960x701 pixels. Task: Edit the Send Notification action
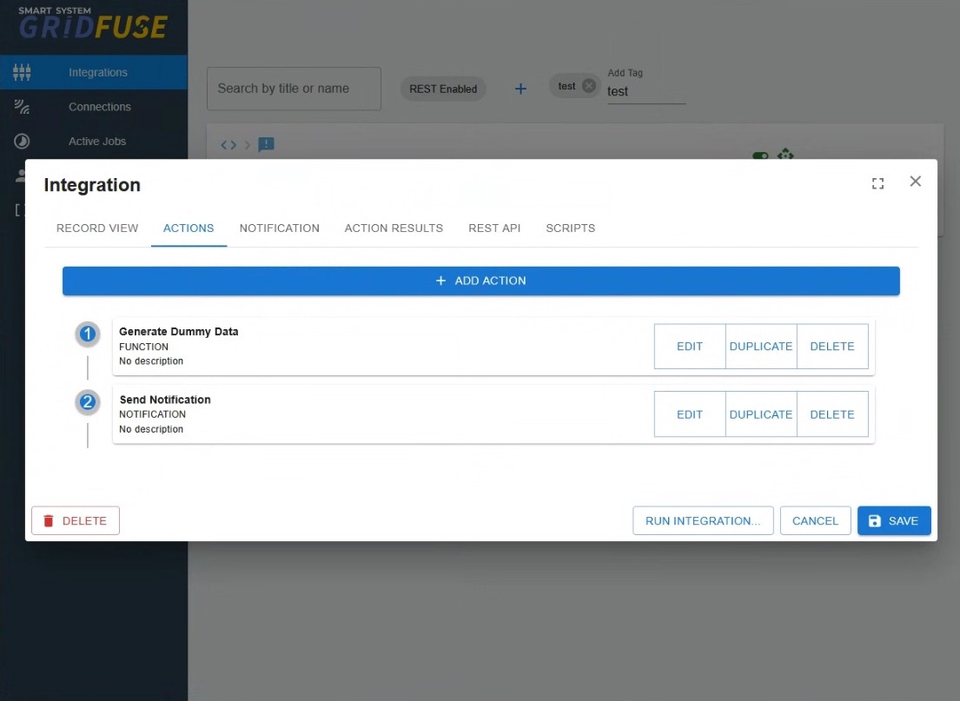[689, 414]
